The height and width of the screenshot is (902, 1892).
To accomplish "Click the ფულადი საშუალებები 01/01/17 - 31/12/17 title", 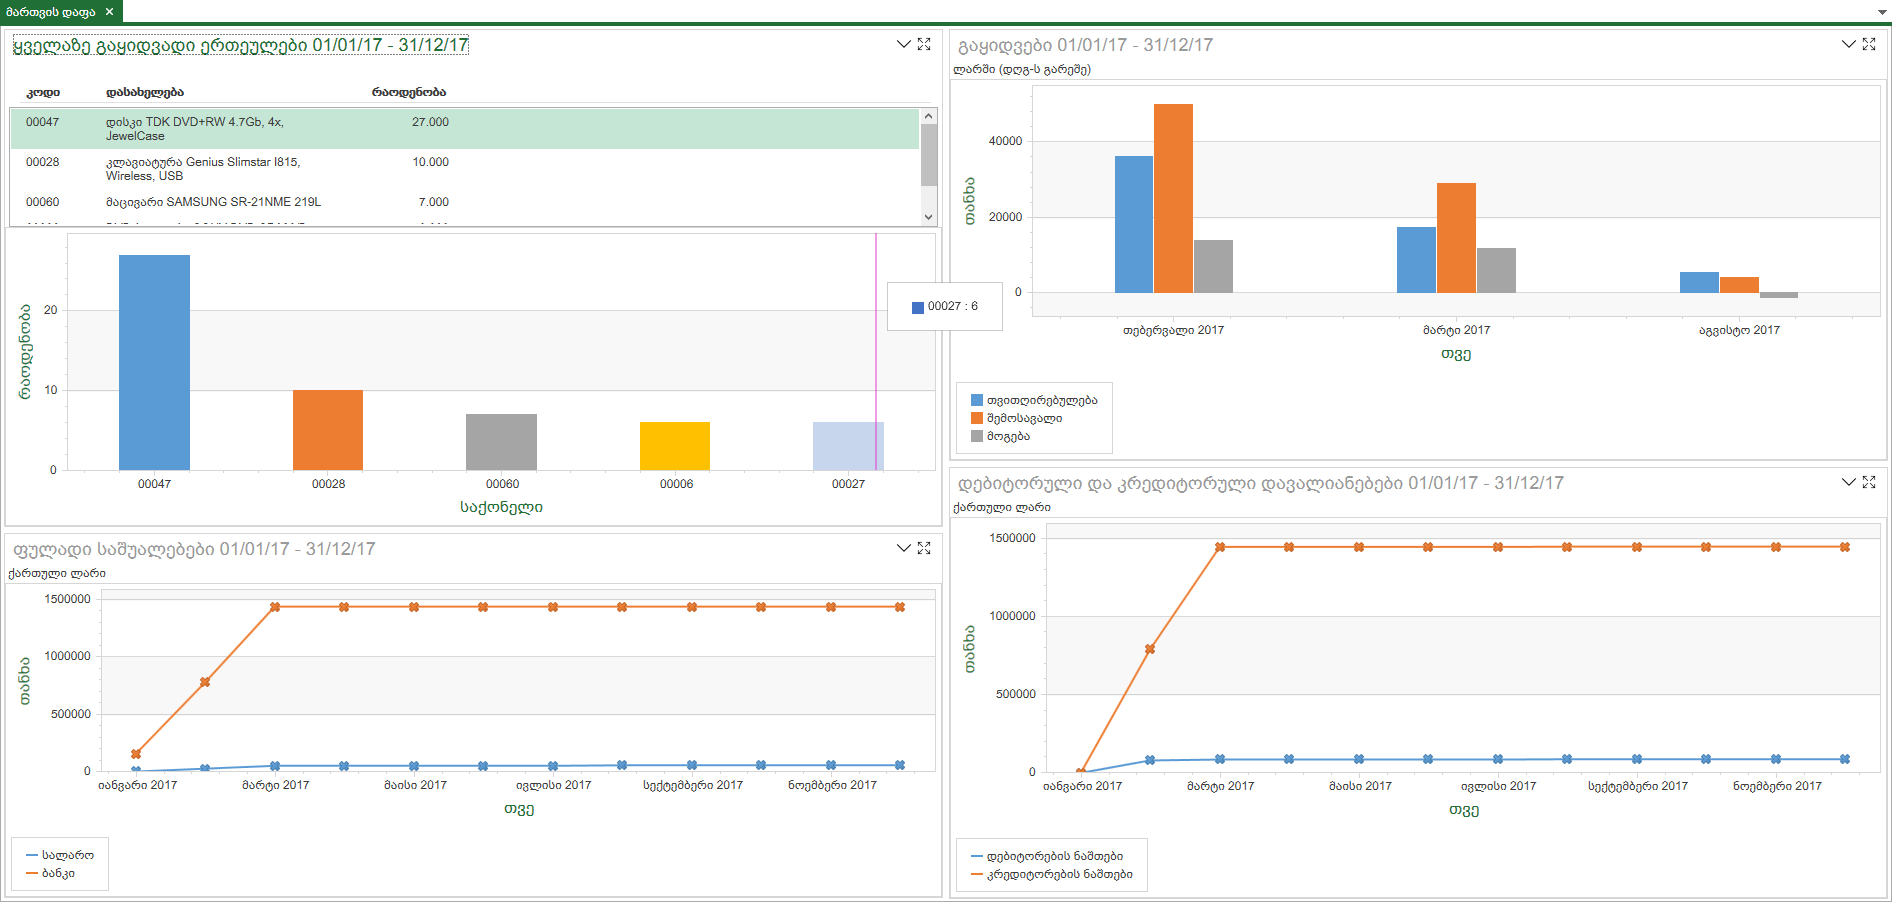I will coord(194,549).
